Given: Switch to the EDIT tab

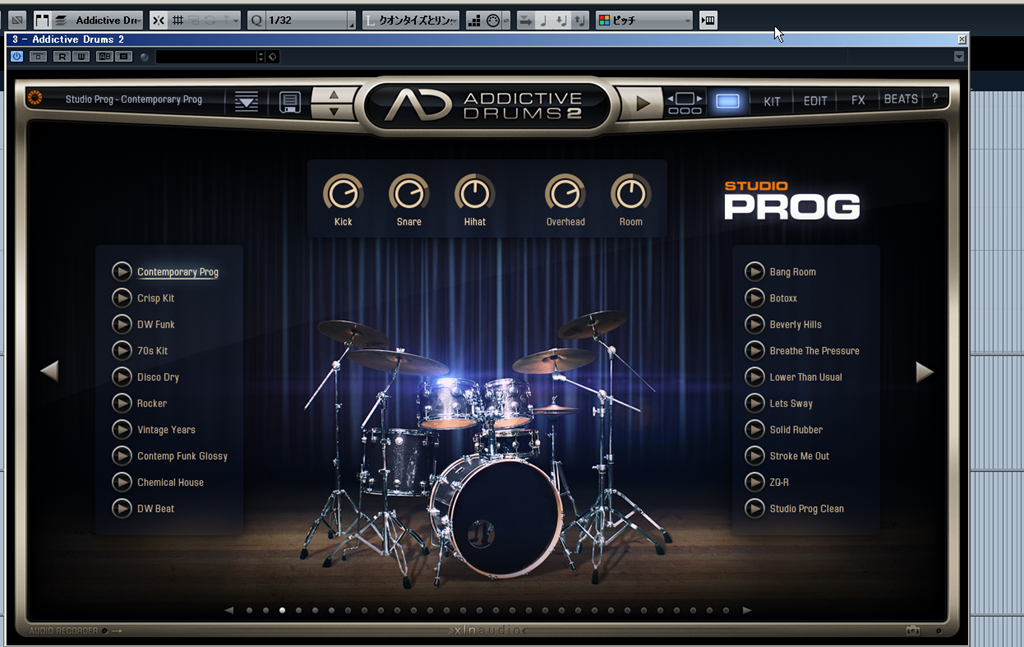Looking at the screenshot, I should [x=815, y=101].
